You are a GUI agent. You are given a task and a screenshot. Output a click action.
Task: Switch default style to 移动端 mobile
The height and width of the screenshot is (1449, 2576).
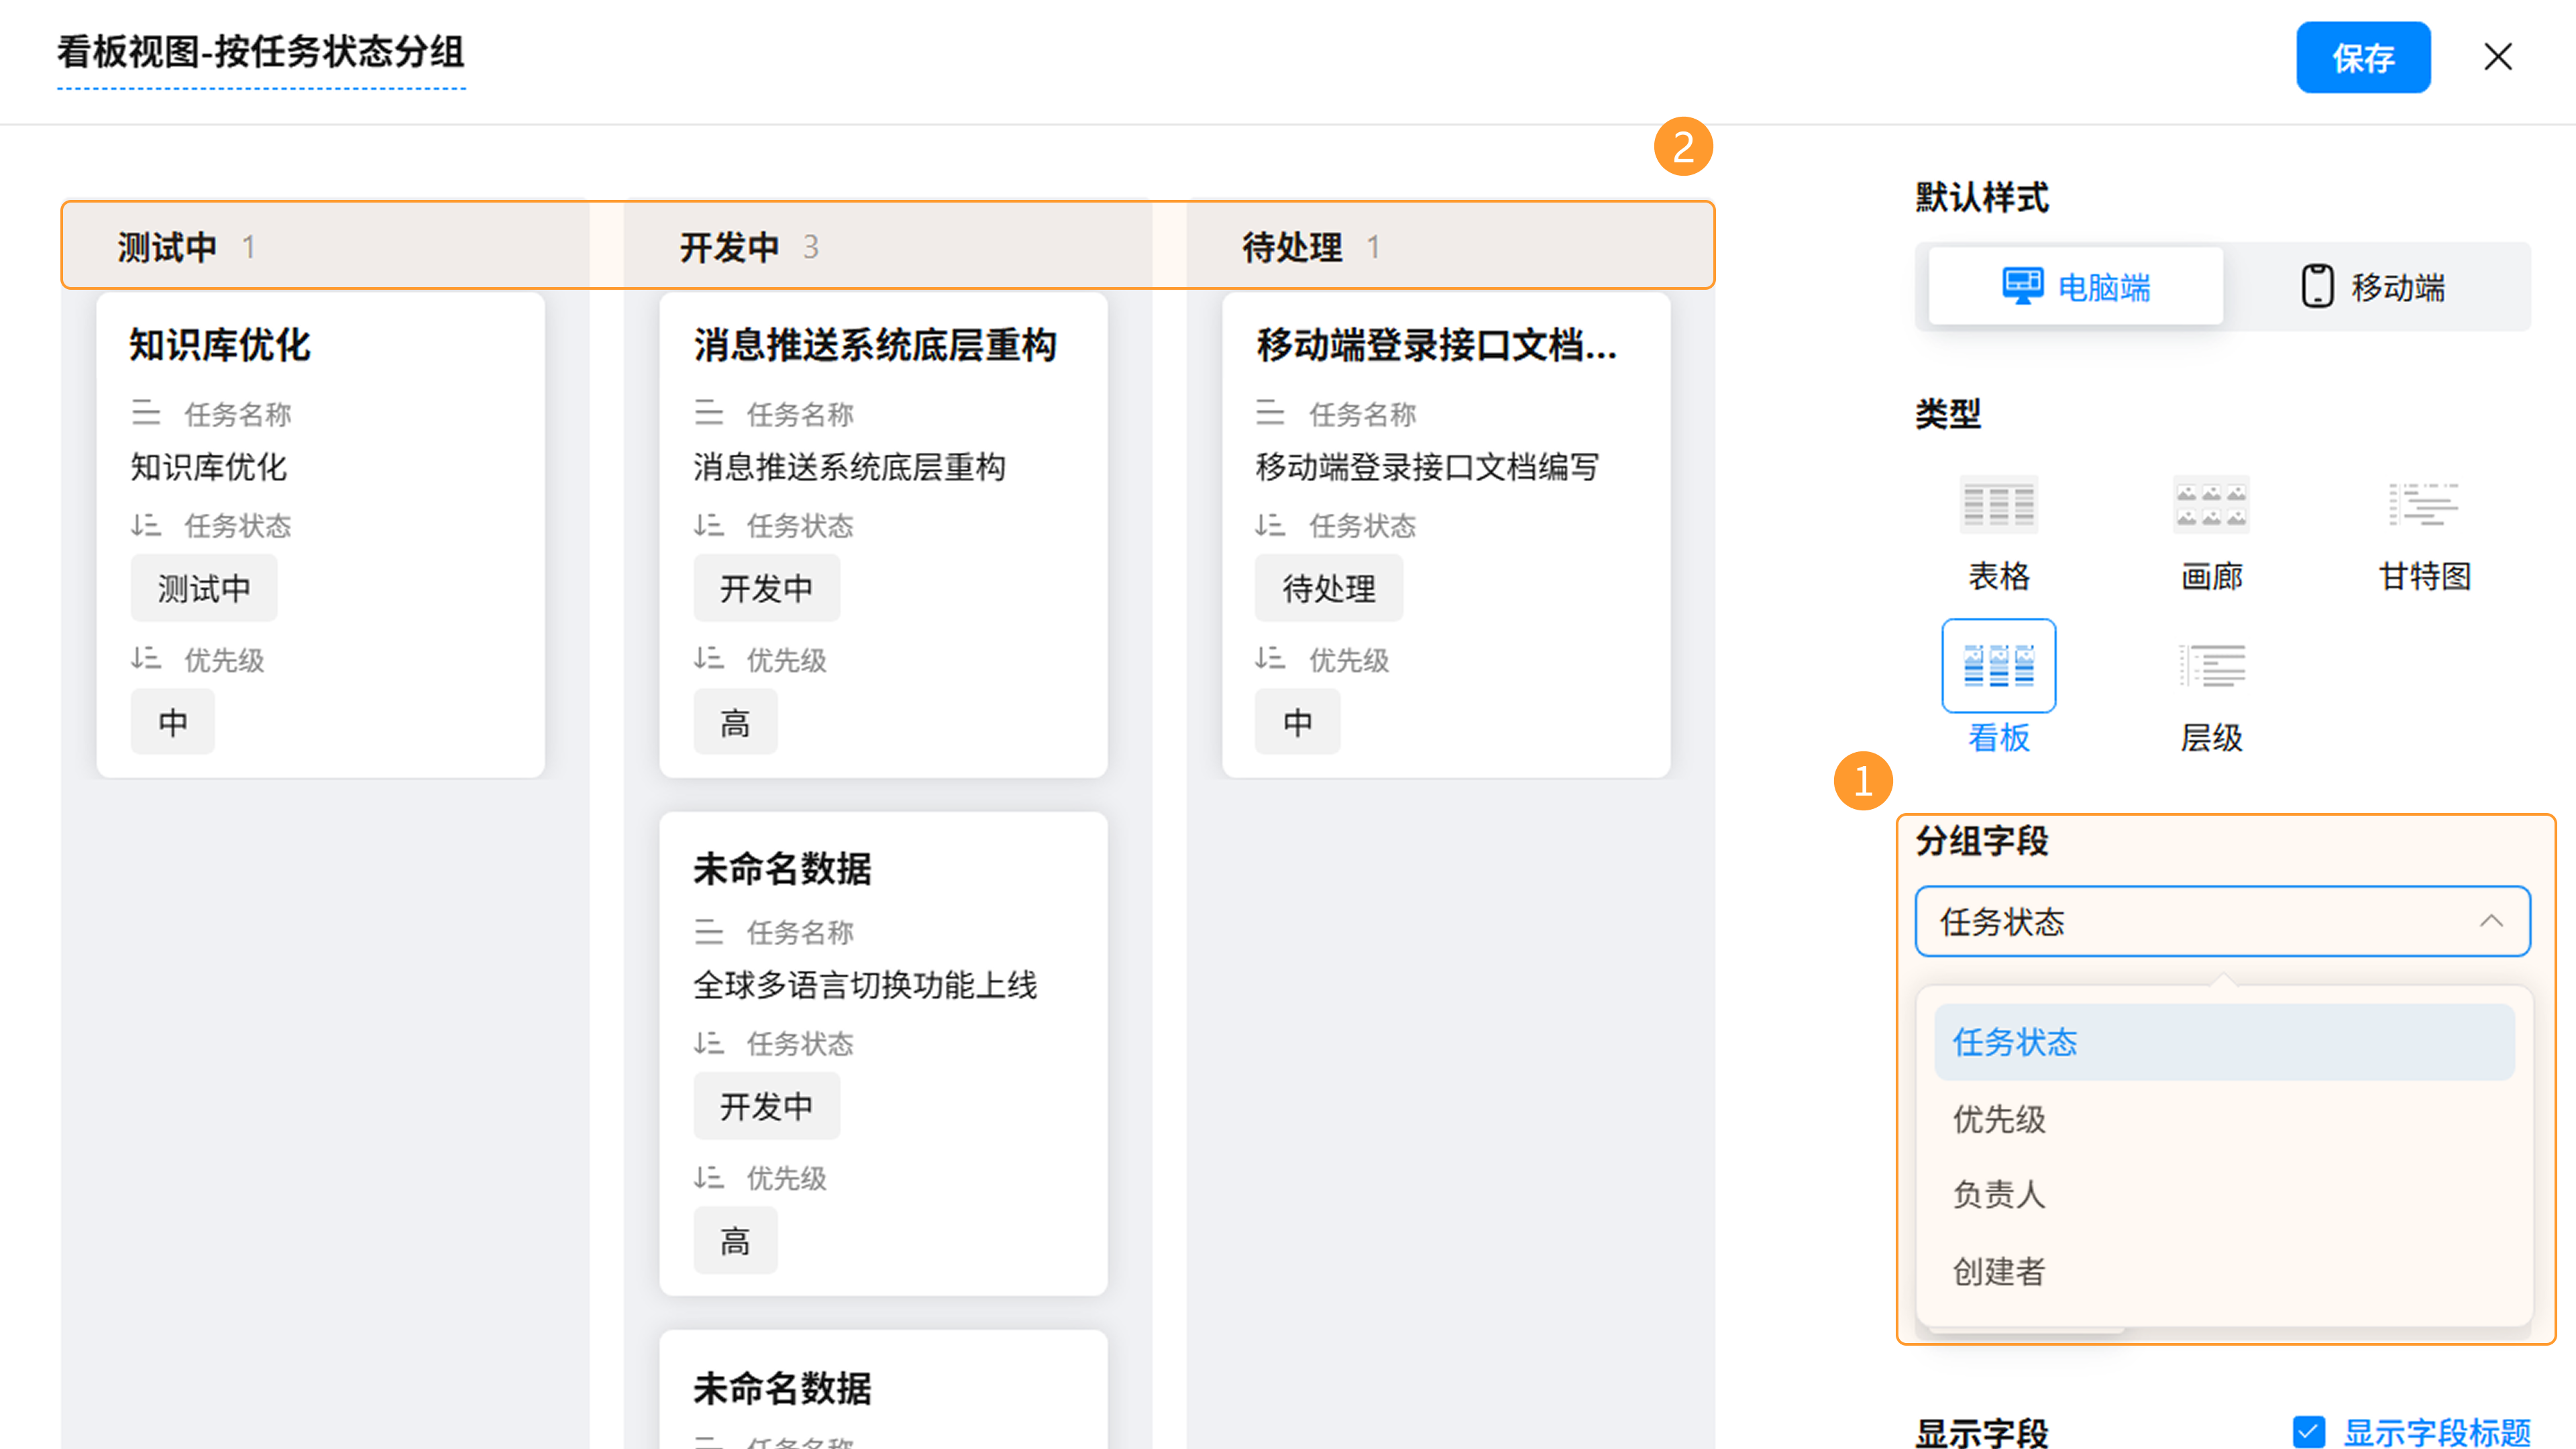[x=2372, y=287]
